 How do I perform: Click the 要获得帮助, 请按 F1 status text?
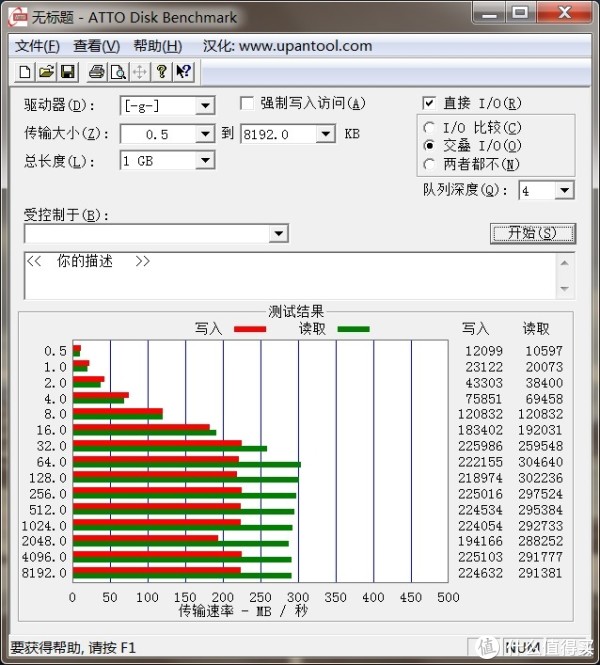73,648
